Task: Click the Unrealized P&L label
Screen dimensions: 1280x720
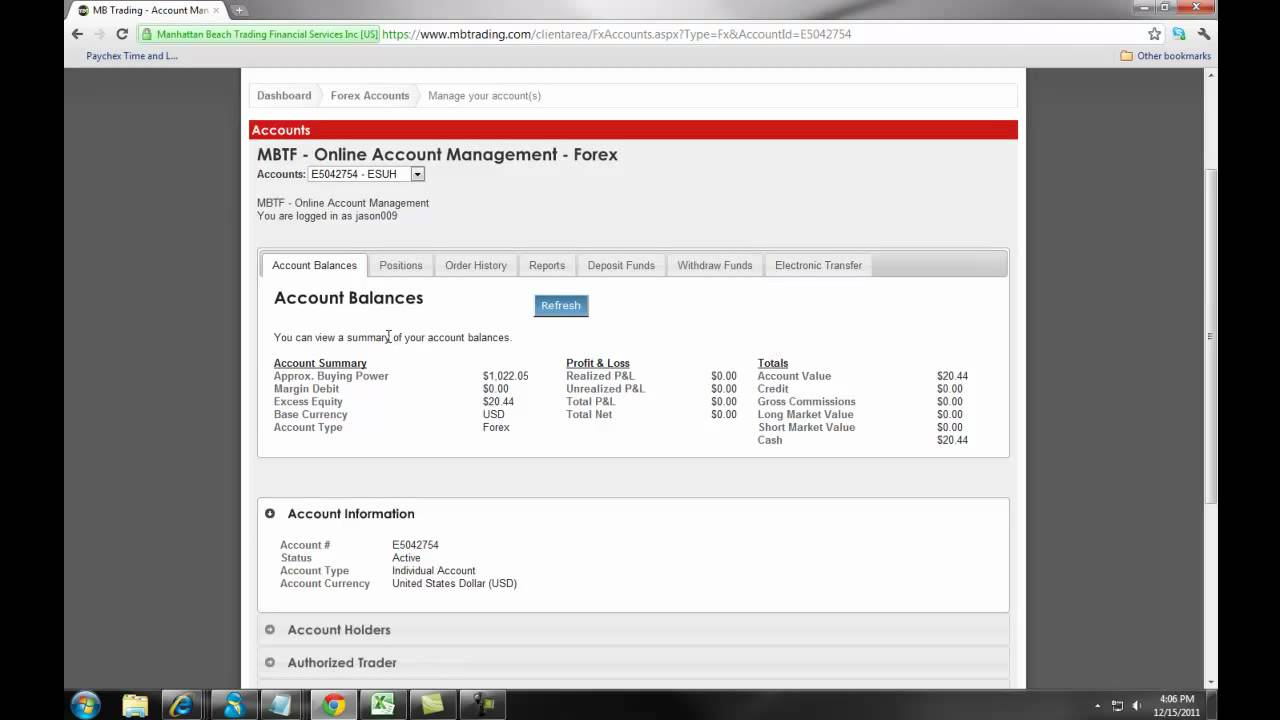Action: tap(605, 389)
